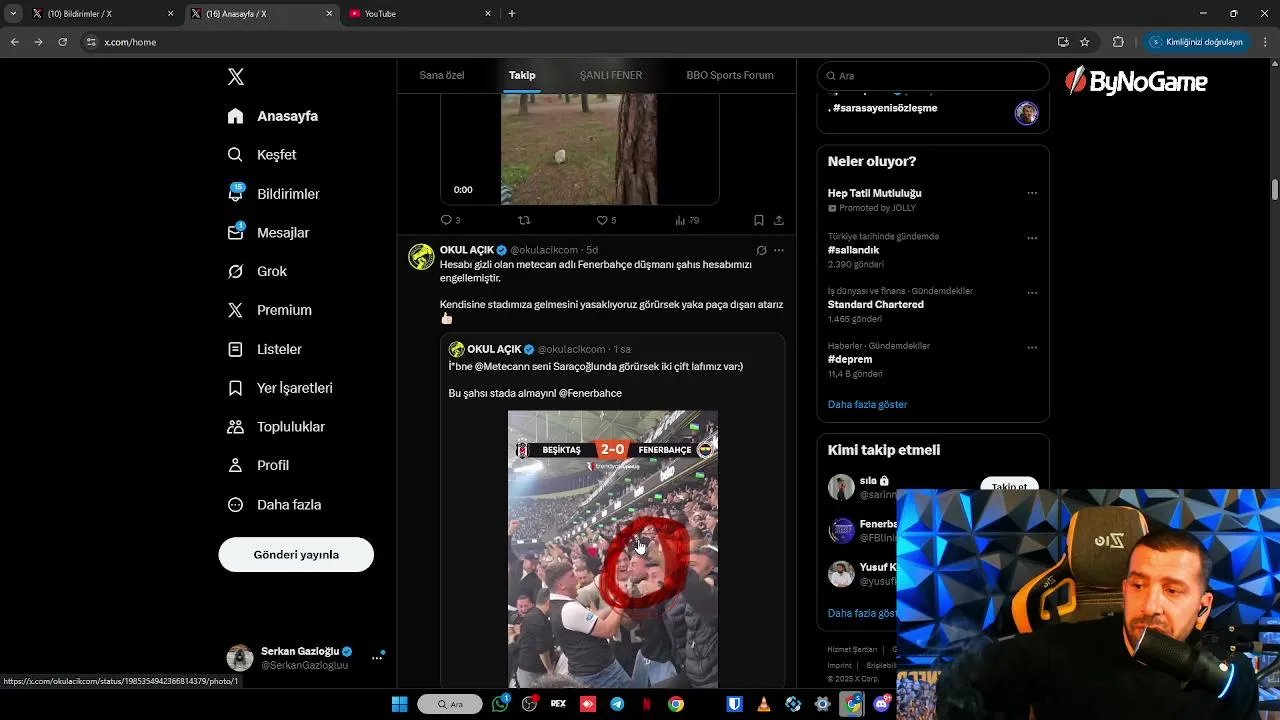The image size is (1280, 720).
Task: Open Telegram from taskbar
Action: (x=617, y=704)
